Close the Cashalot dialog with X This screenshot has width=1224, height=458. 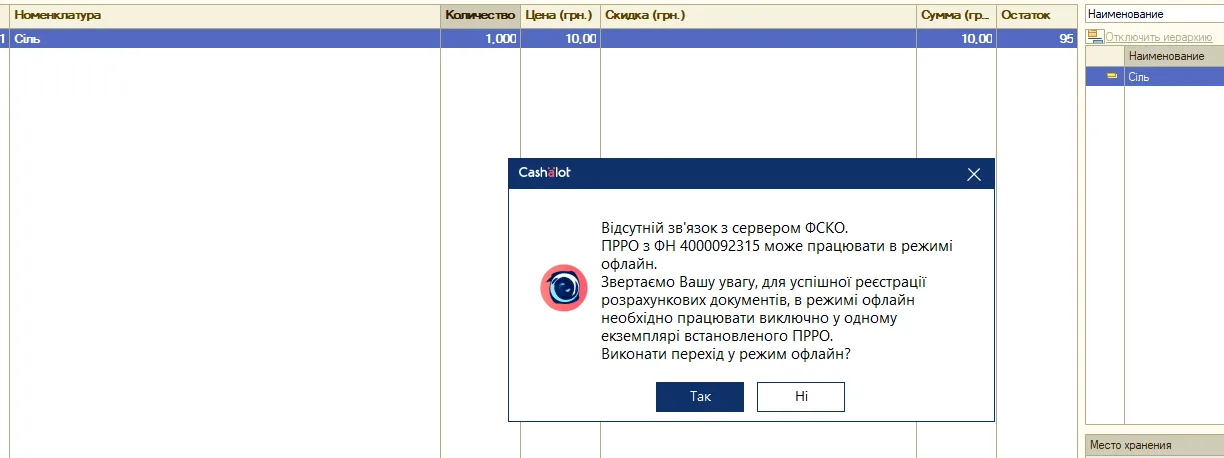coord(974,174)
